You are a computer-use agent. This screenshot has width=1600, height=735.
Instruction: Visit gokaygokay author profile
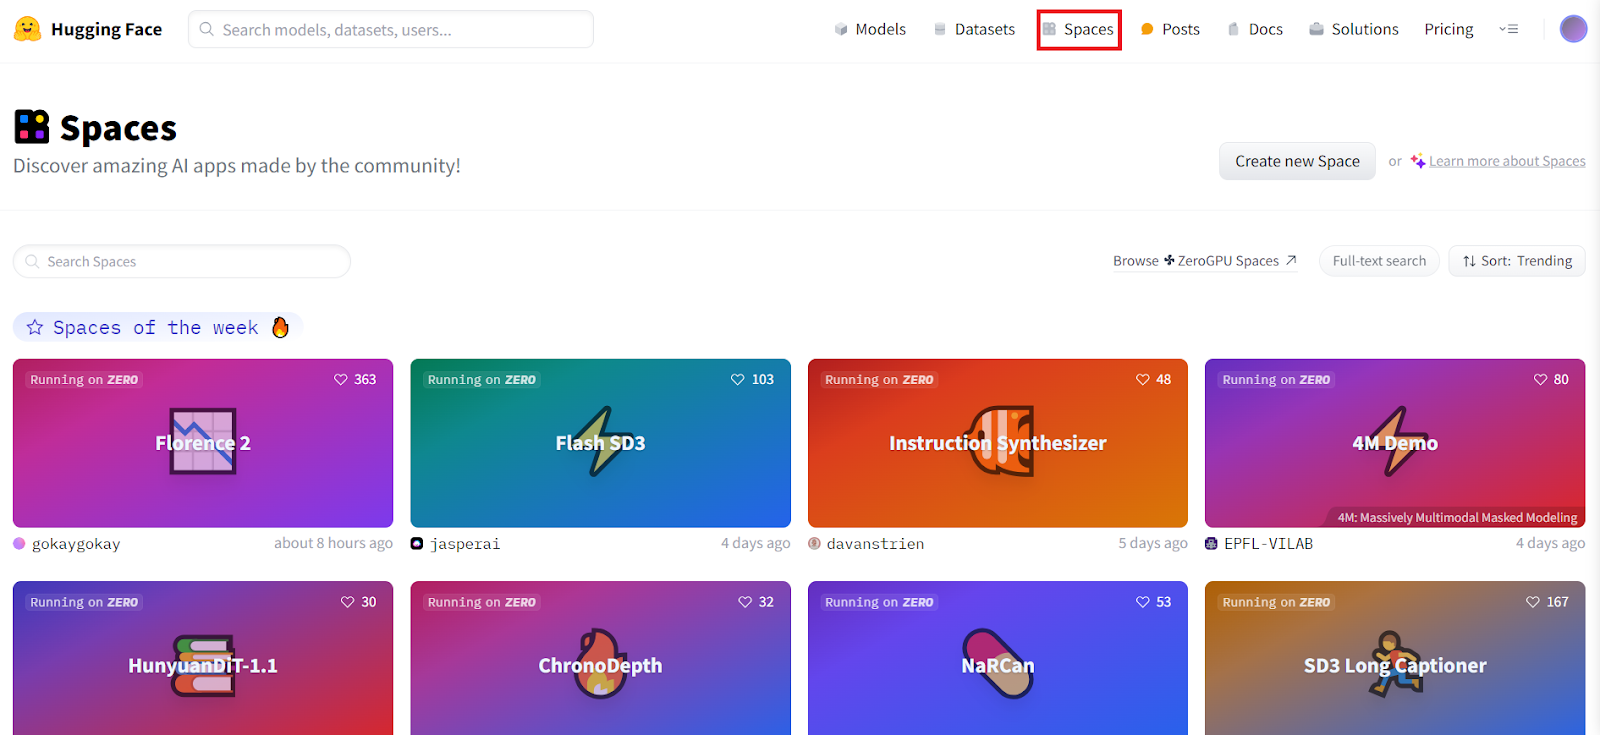76,544
